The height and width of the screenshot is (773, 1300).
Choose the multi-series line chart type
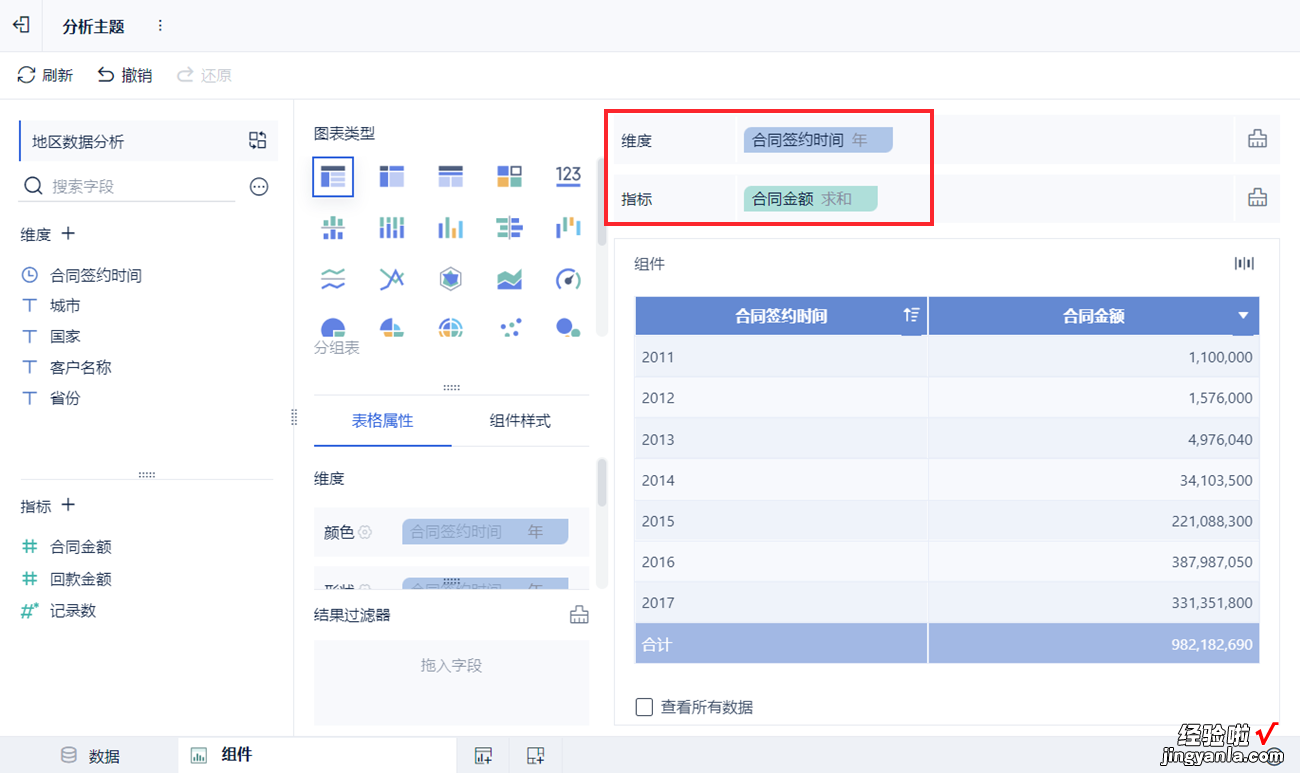pyautogui.click(x=391, y=279)
